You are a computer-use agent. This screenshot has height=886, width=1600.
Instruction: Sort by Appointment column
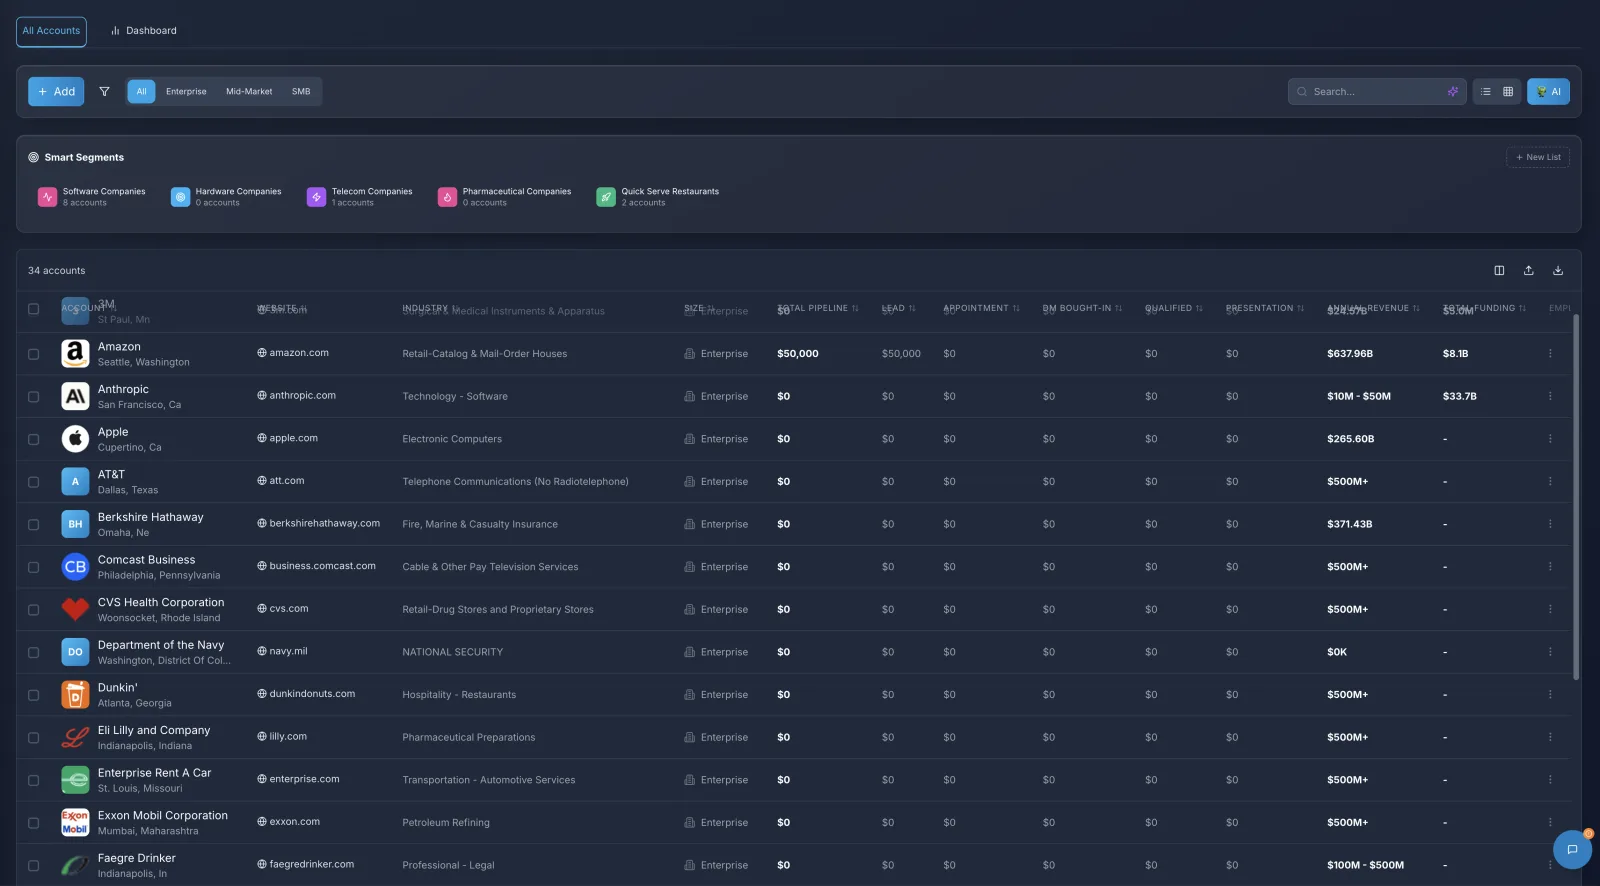pos(981,308)
